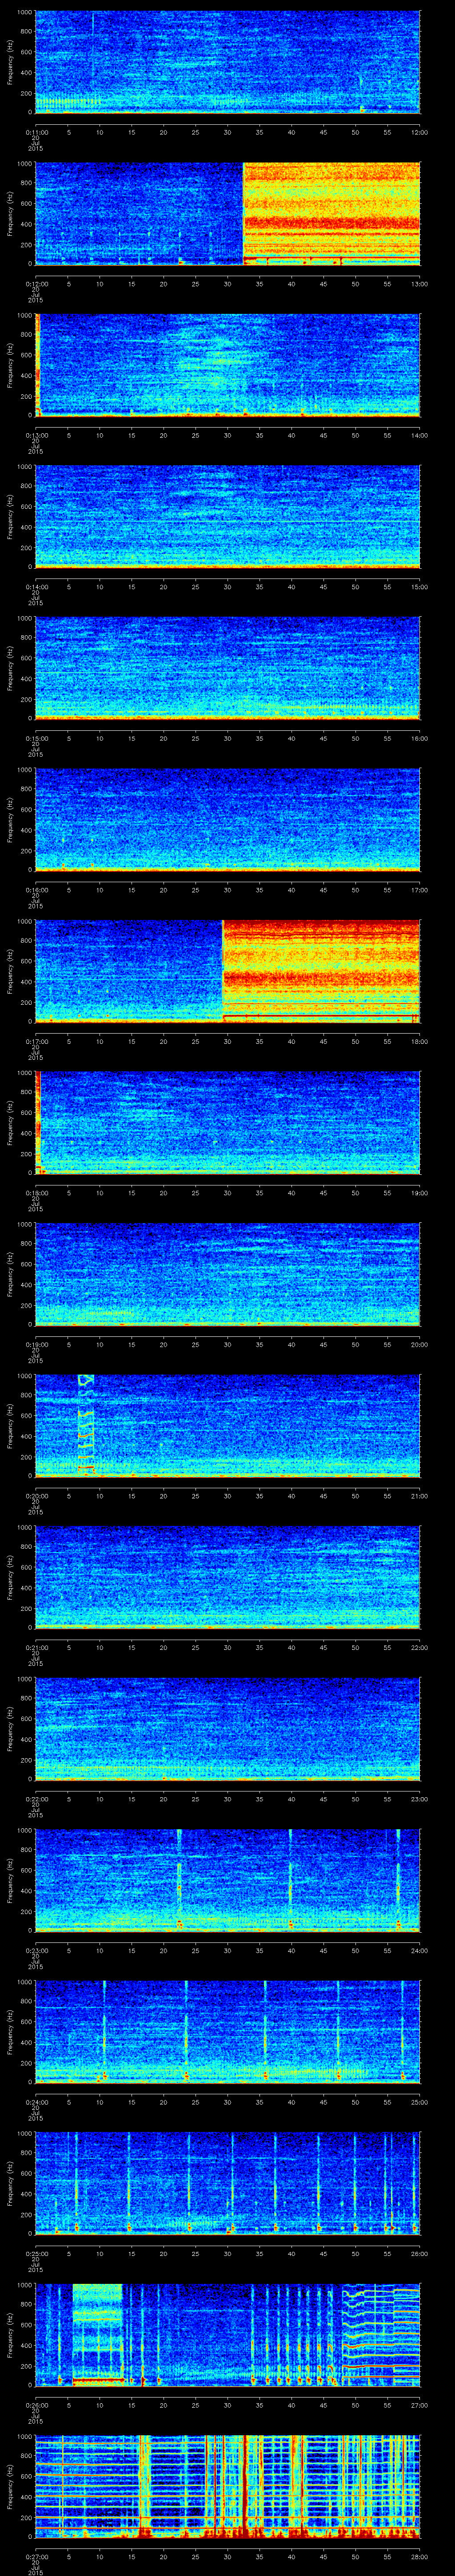
Task: Select the 0:14:00 spectrogram panel
Action: (227, 516)
